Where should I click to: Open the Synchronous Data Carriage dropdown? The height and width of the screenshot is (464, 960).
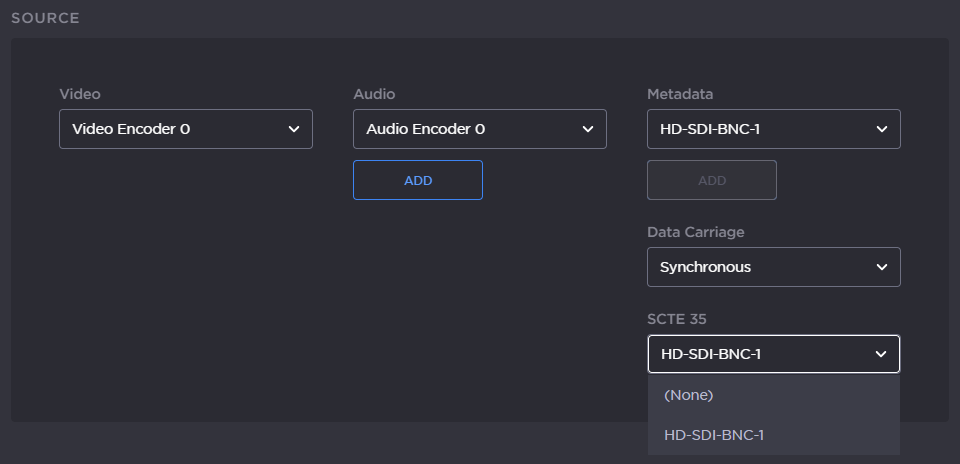(758, 267)
